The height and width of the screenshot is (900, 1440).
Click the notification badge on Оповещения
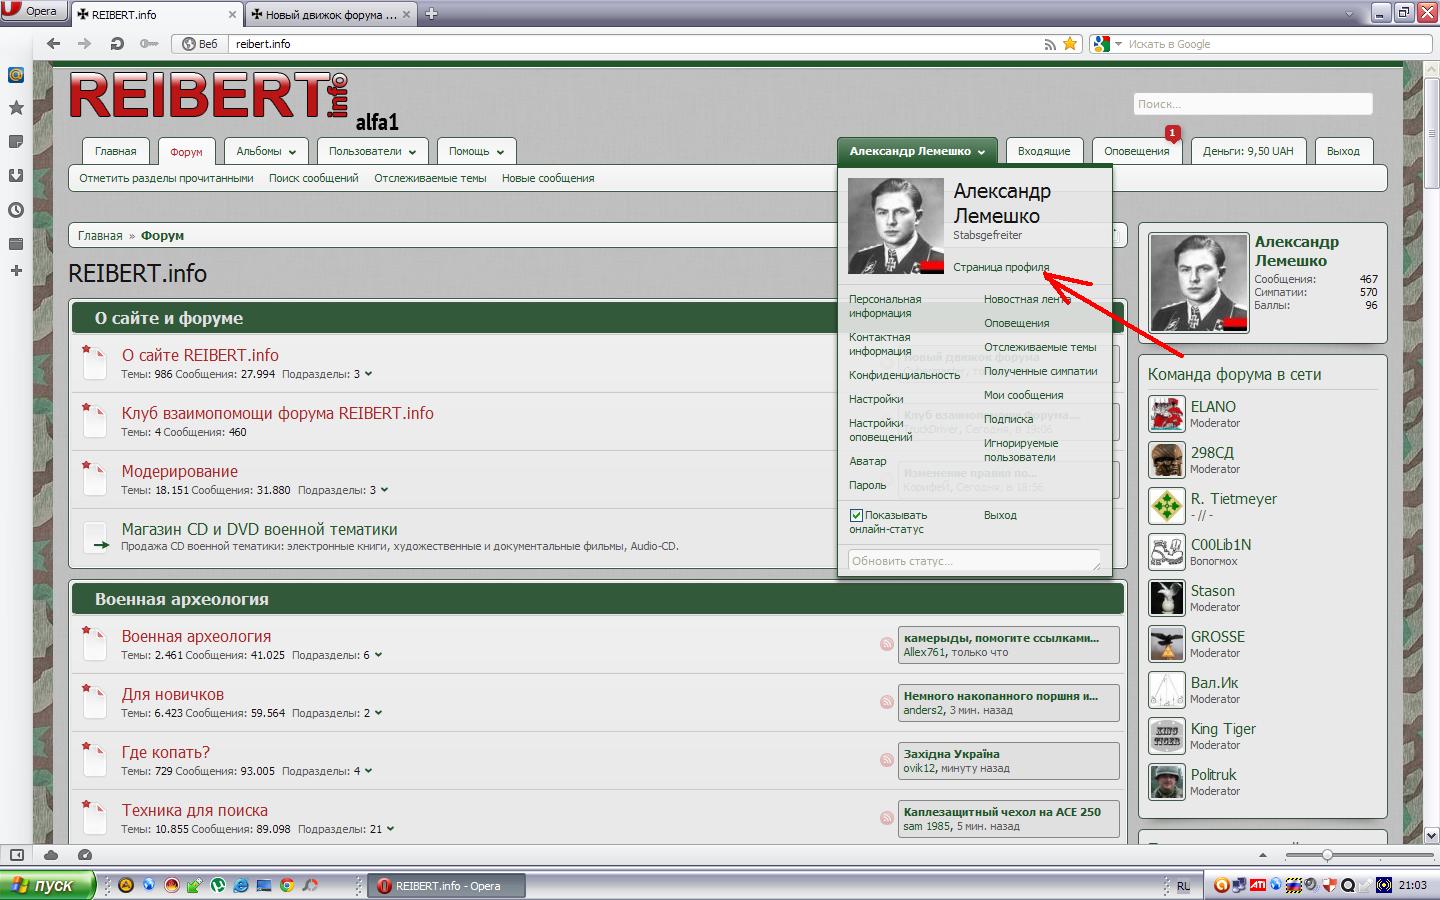pos(1172,133)
